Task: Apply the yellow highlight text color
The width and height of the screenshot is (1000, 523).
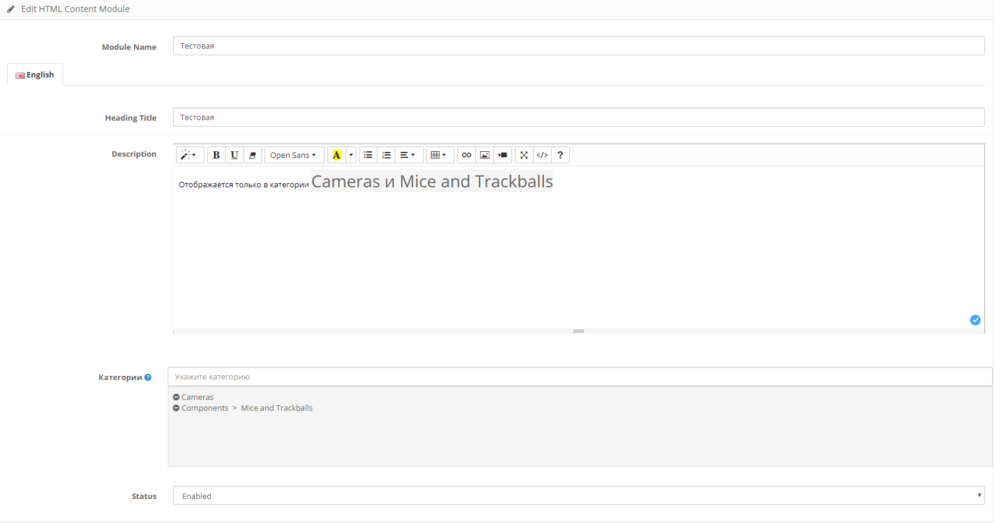Action: pos(336,155)
